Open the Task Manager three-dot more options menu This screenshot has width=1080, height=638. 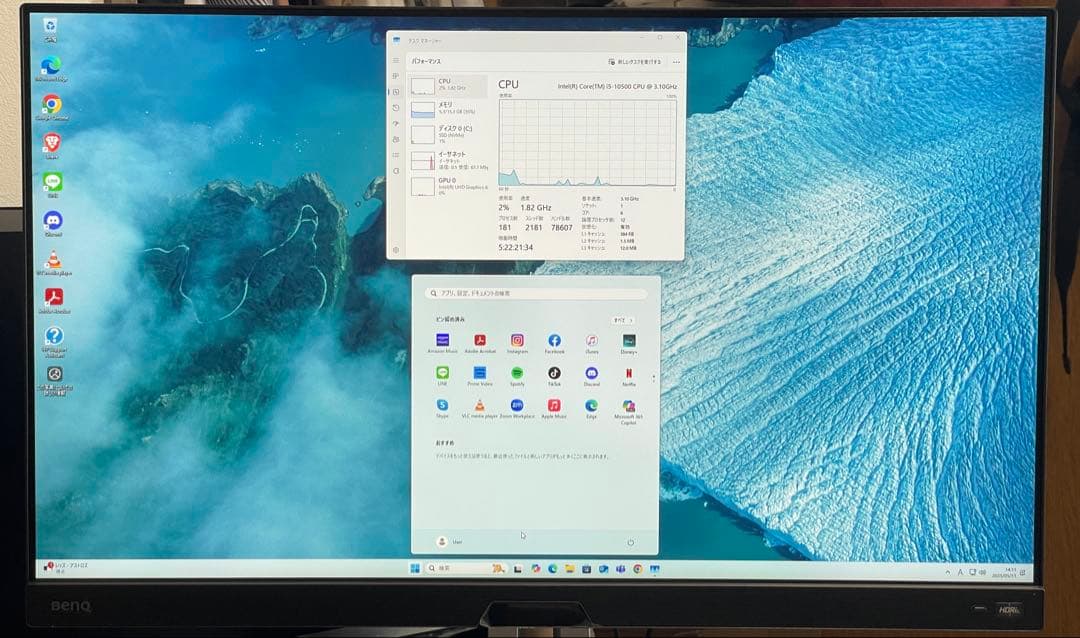click(676, 62)
